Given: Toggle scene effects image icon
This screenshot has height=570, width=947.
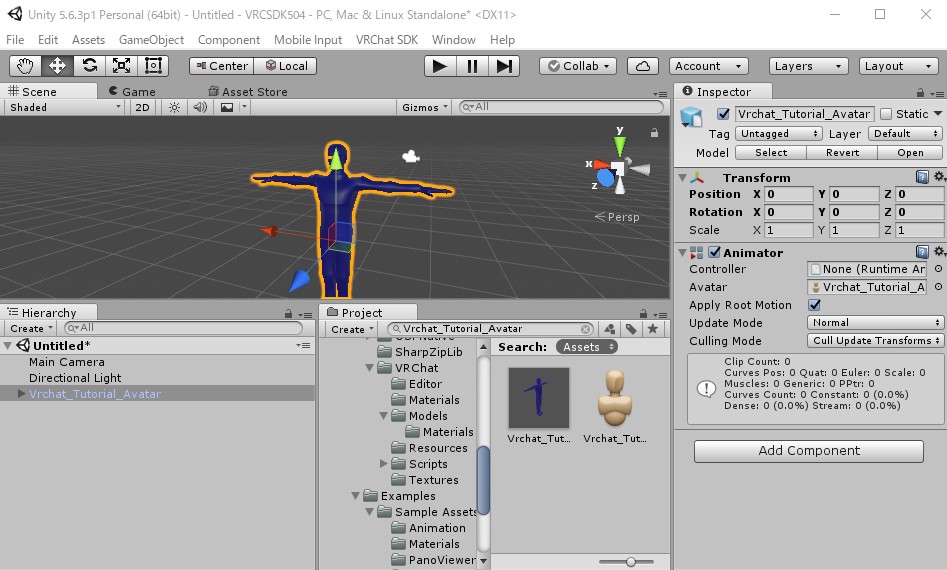Looking at the screenshot, I should (227, 107).
